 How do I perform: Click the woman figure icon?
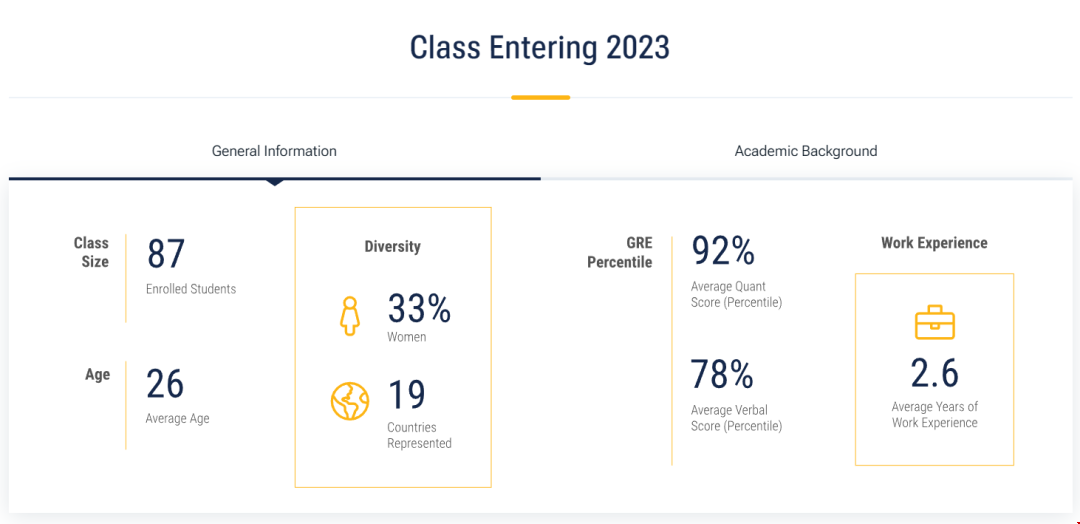[349, 315]
